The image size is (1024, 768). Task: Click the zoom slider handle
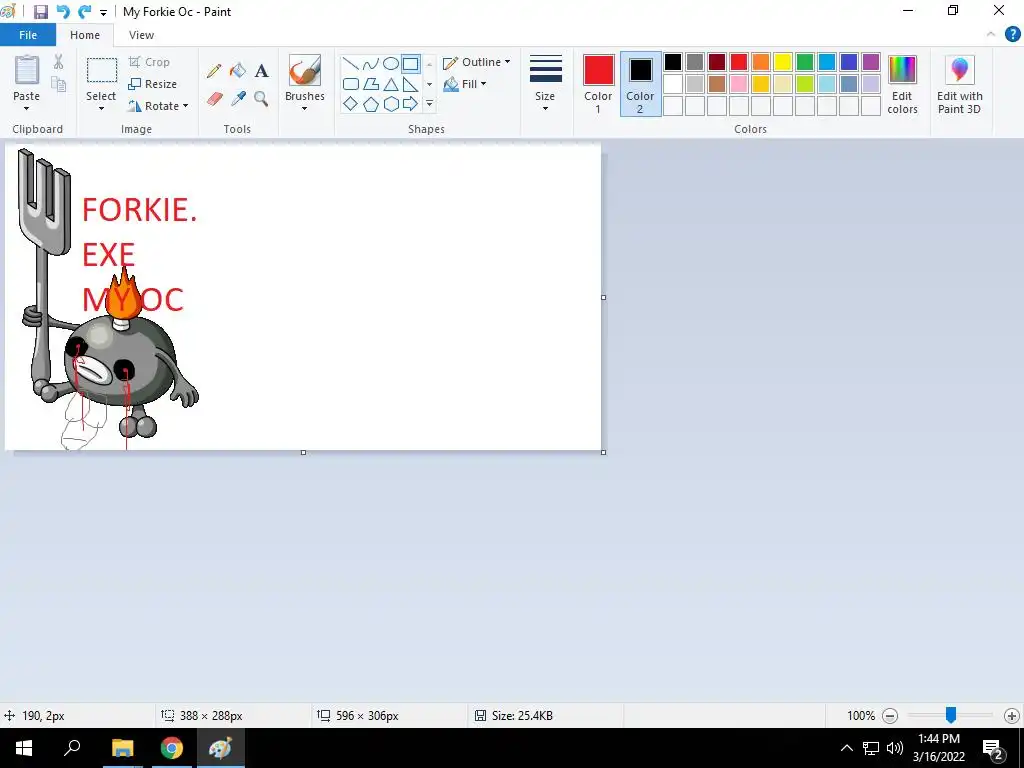click(x=951, y=715)
